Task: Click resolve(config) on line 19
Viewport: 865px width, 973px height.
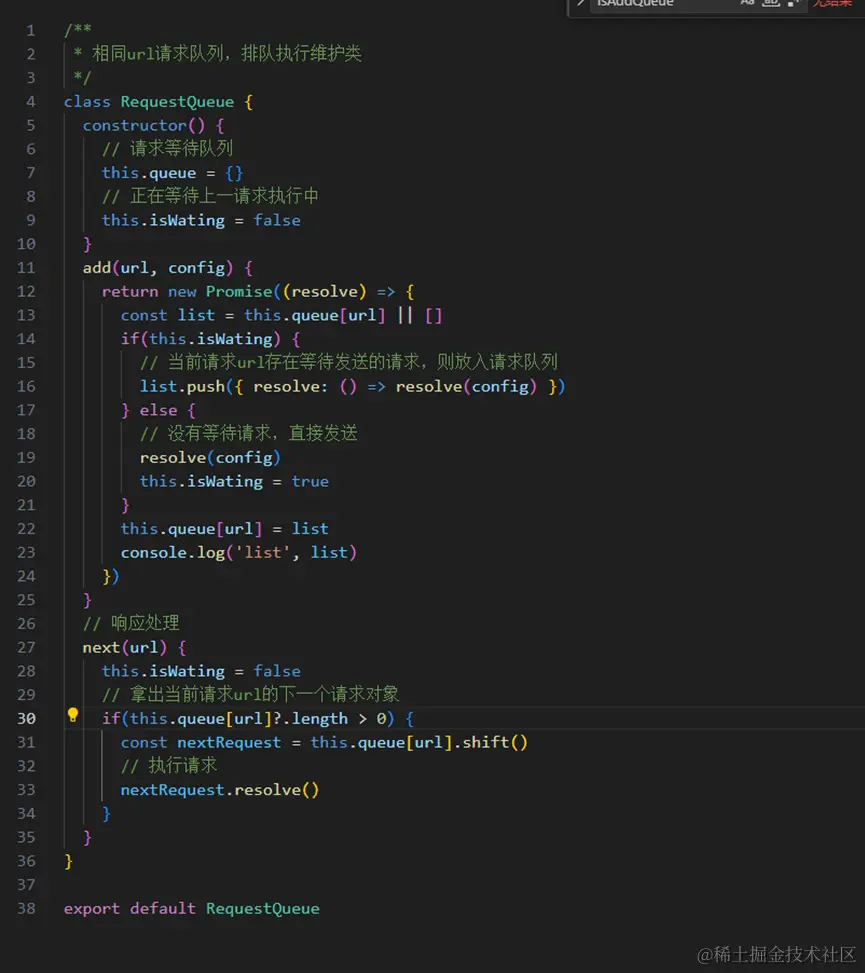Action: 210,458
